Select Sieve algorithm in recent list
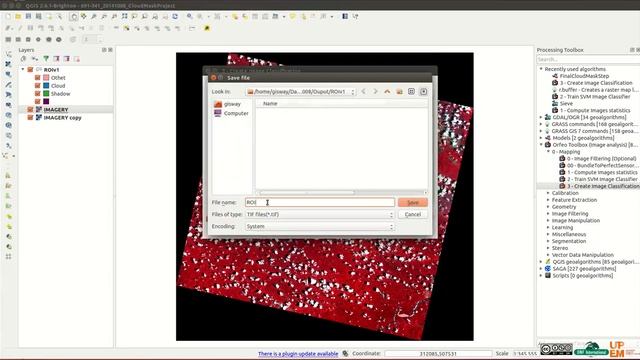Image resolution: width=640 pixels, height=360 pixels. pos(566,104)
